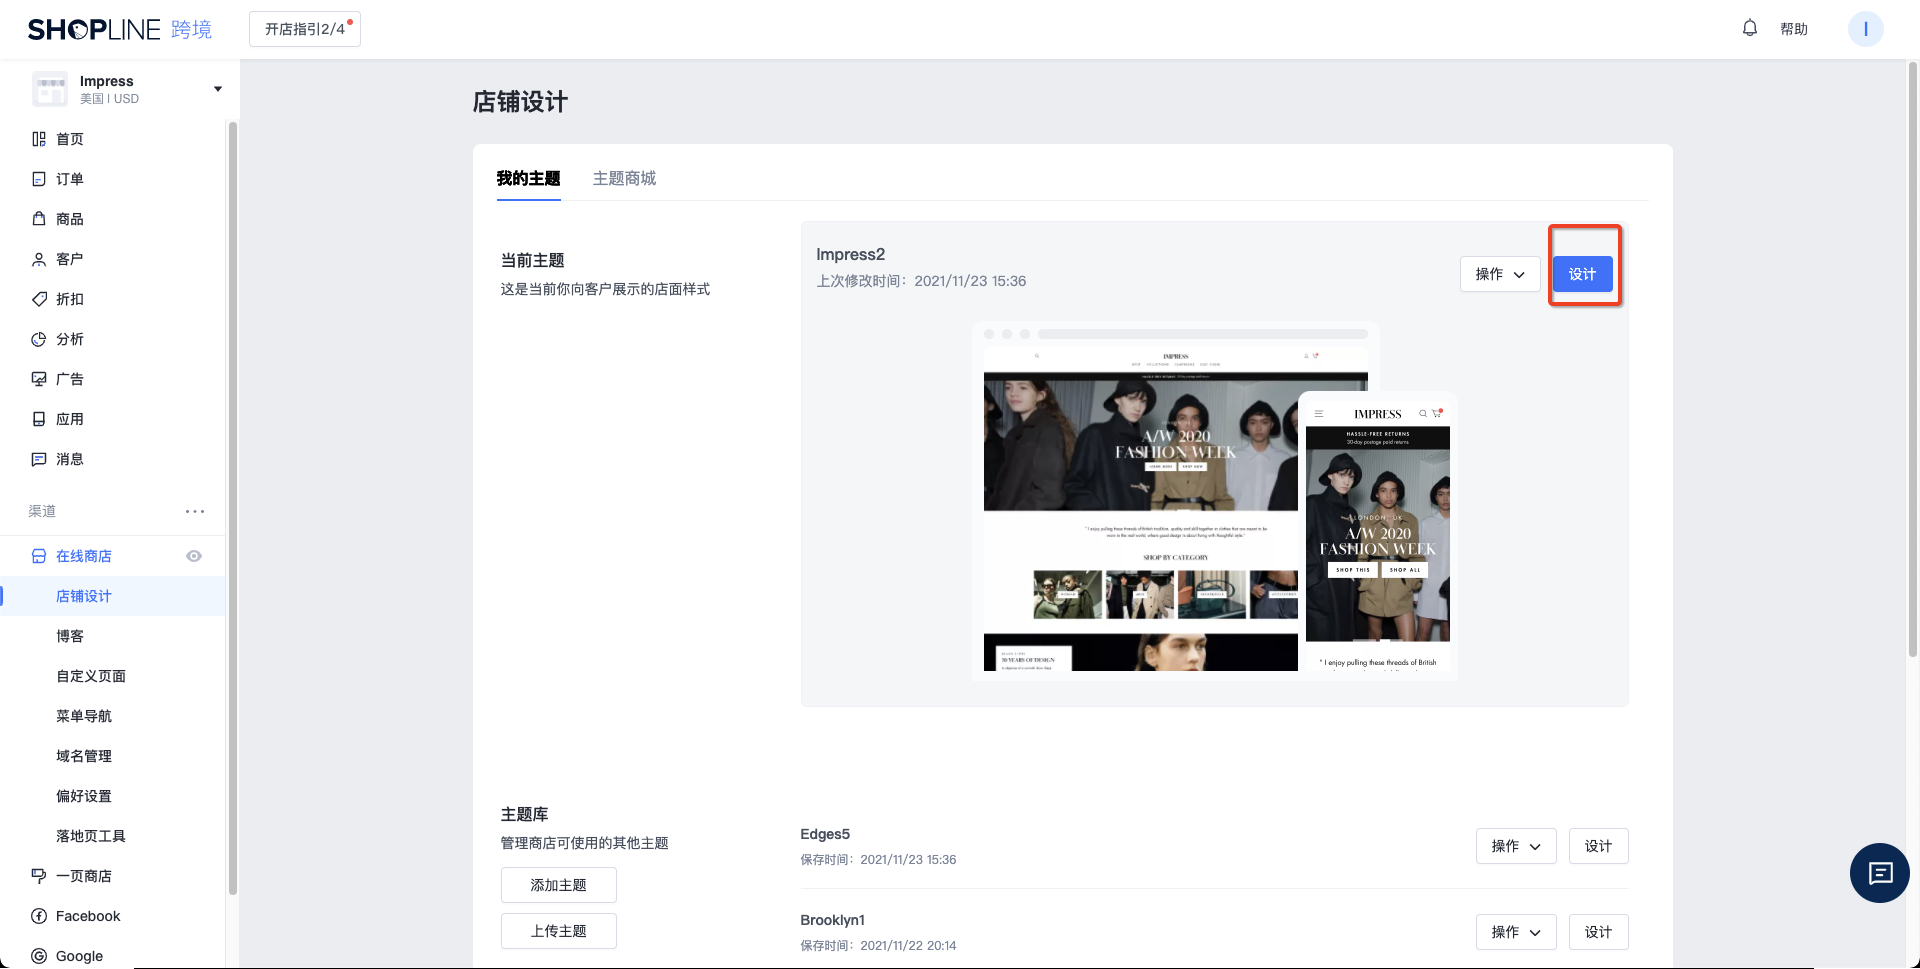Open the 操作 dropdown for Impress2 theme

(x=1500, y=273)
